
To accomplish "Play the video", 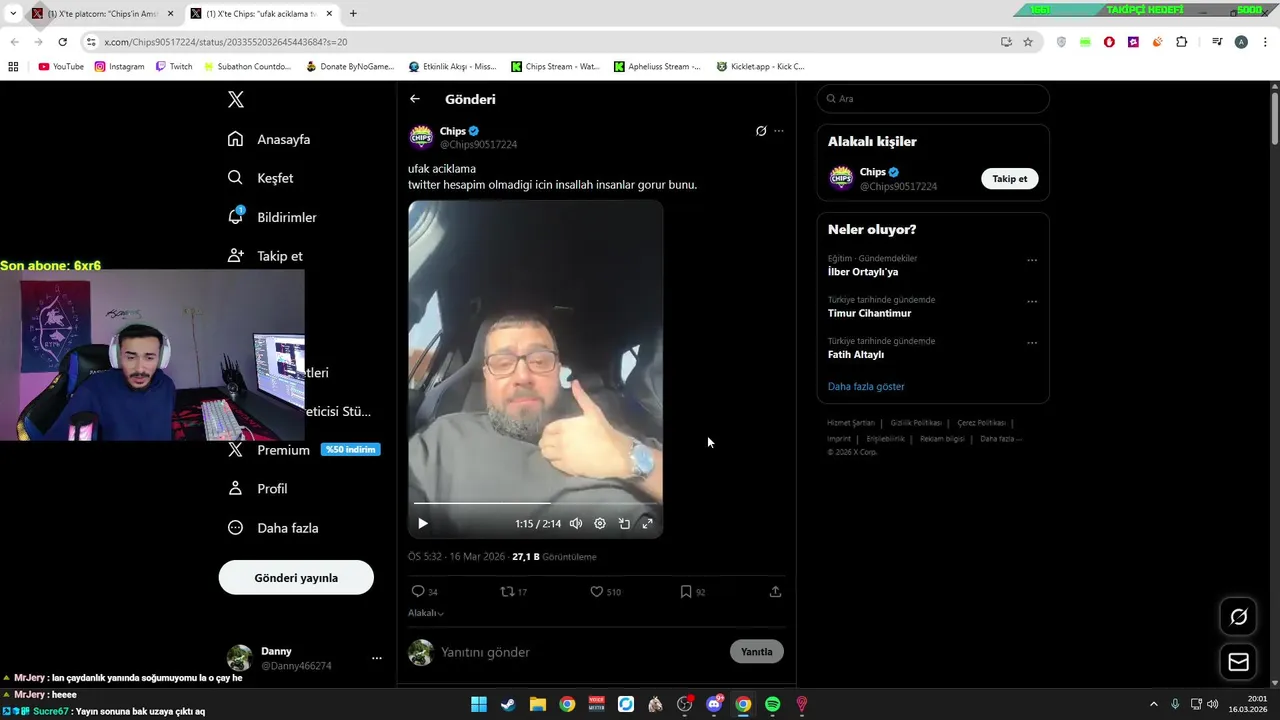I will coord(423,523).
